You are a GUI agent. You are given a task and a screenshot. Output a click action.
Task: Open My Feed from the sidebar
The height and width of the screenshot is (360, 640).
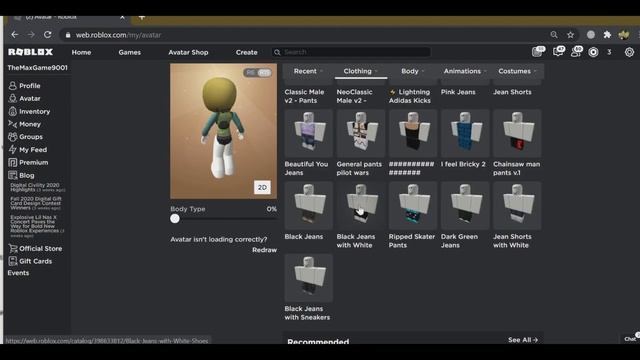(28, 150)
